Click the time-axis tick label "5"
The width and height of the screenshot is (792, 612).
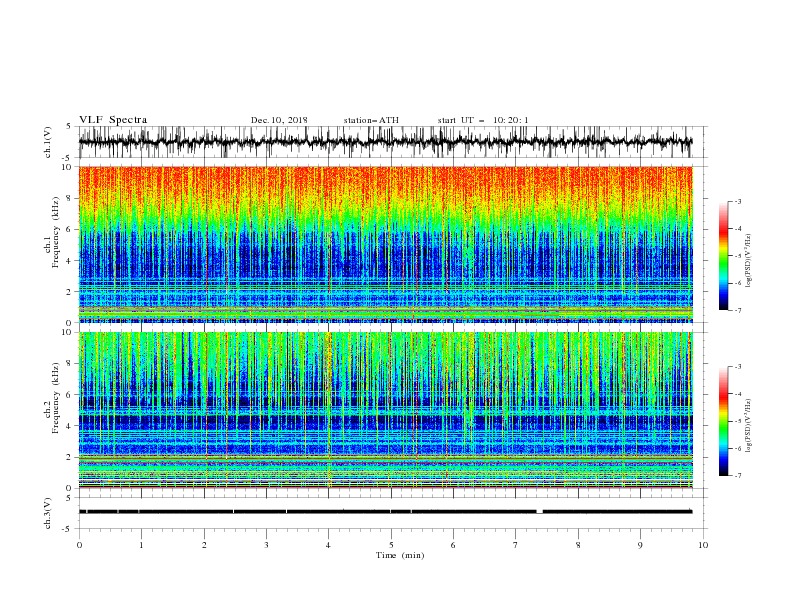tap(391, 545)
